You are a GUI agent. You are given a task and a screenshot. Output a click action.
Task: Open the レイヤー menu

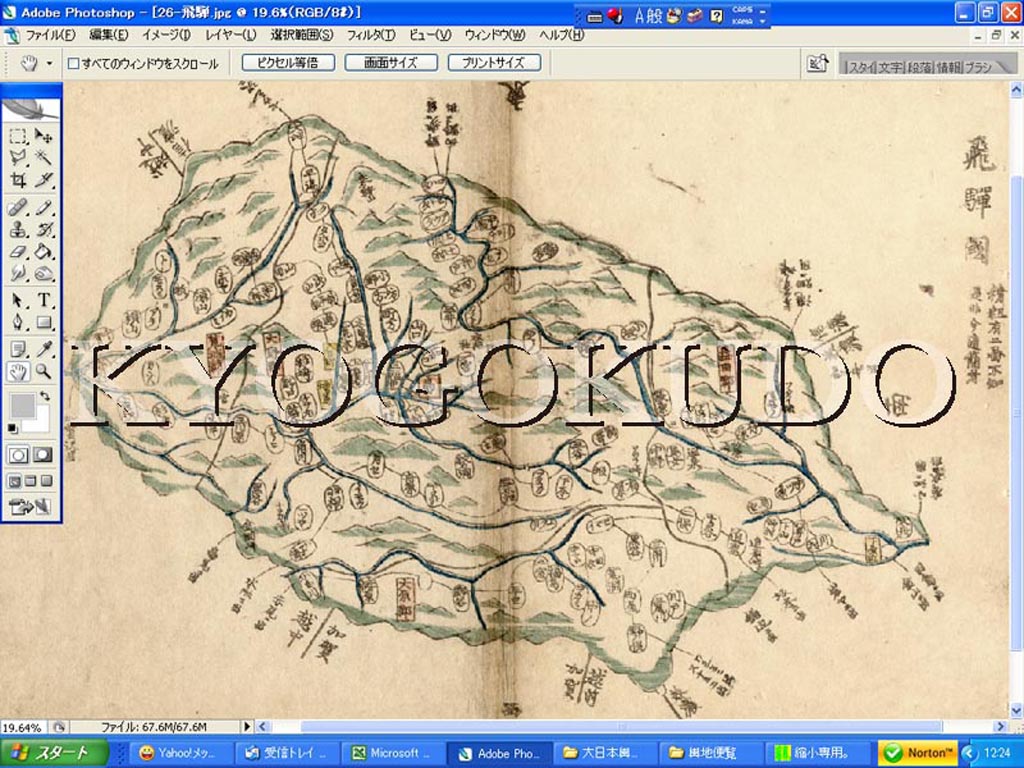tap(231, 35)
